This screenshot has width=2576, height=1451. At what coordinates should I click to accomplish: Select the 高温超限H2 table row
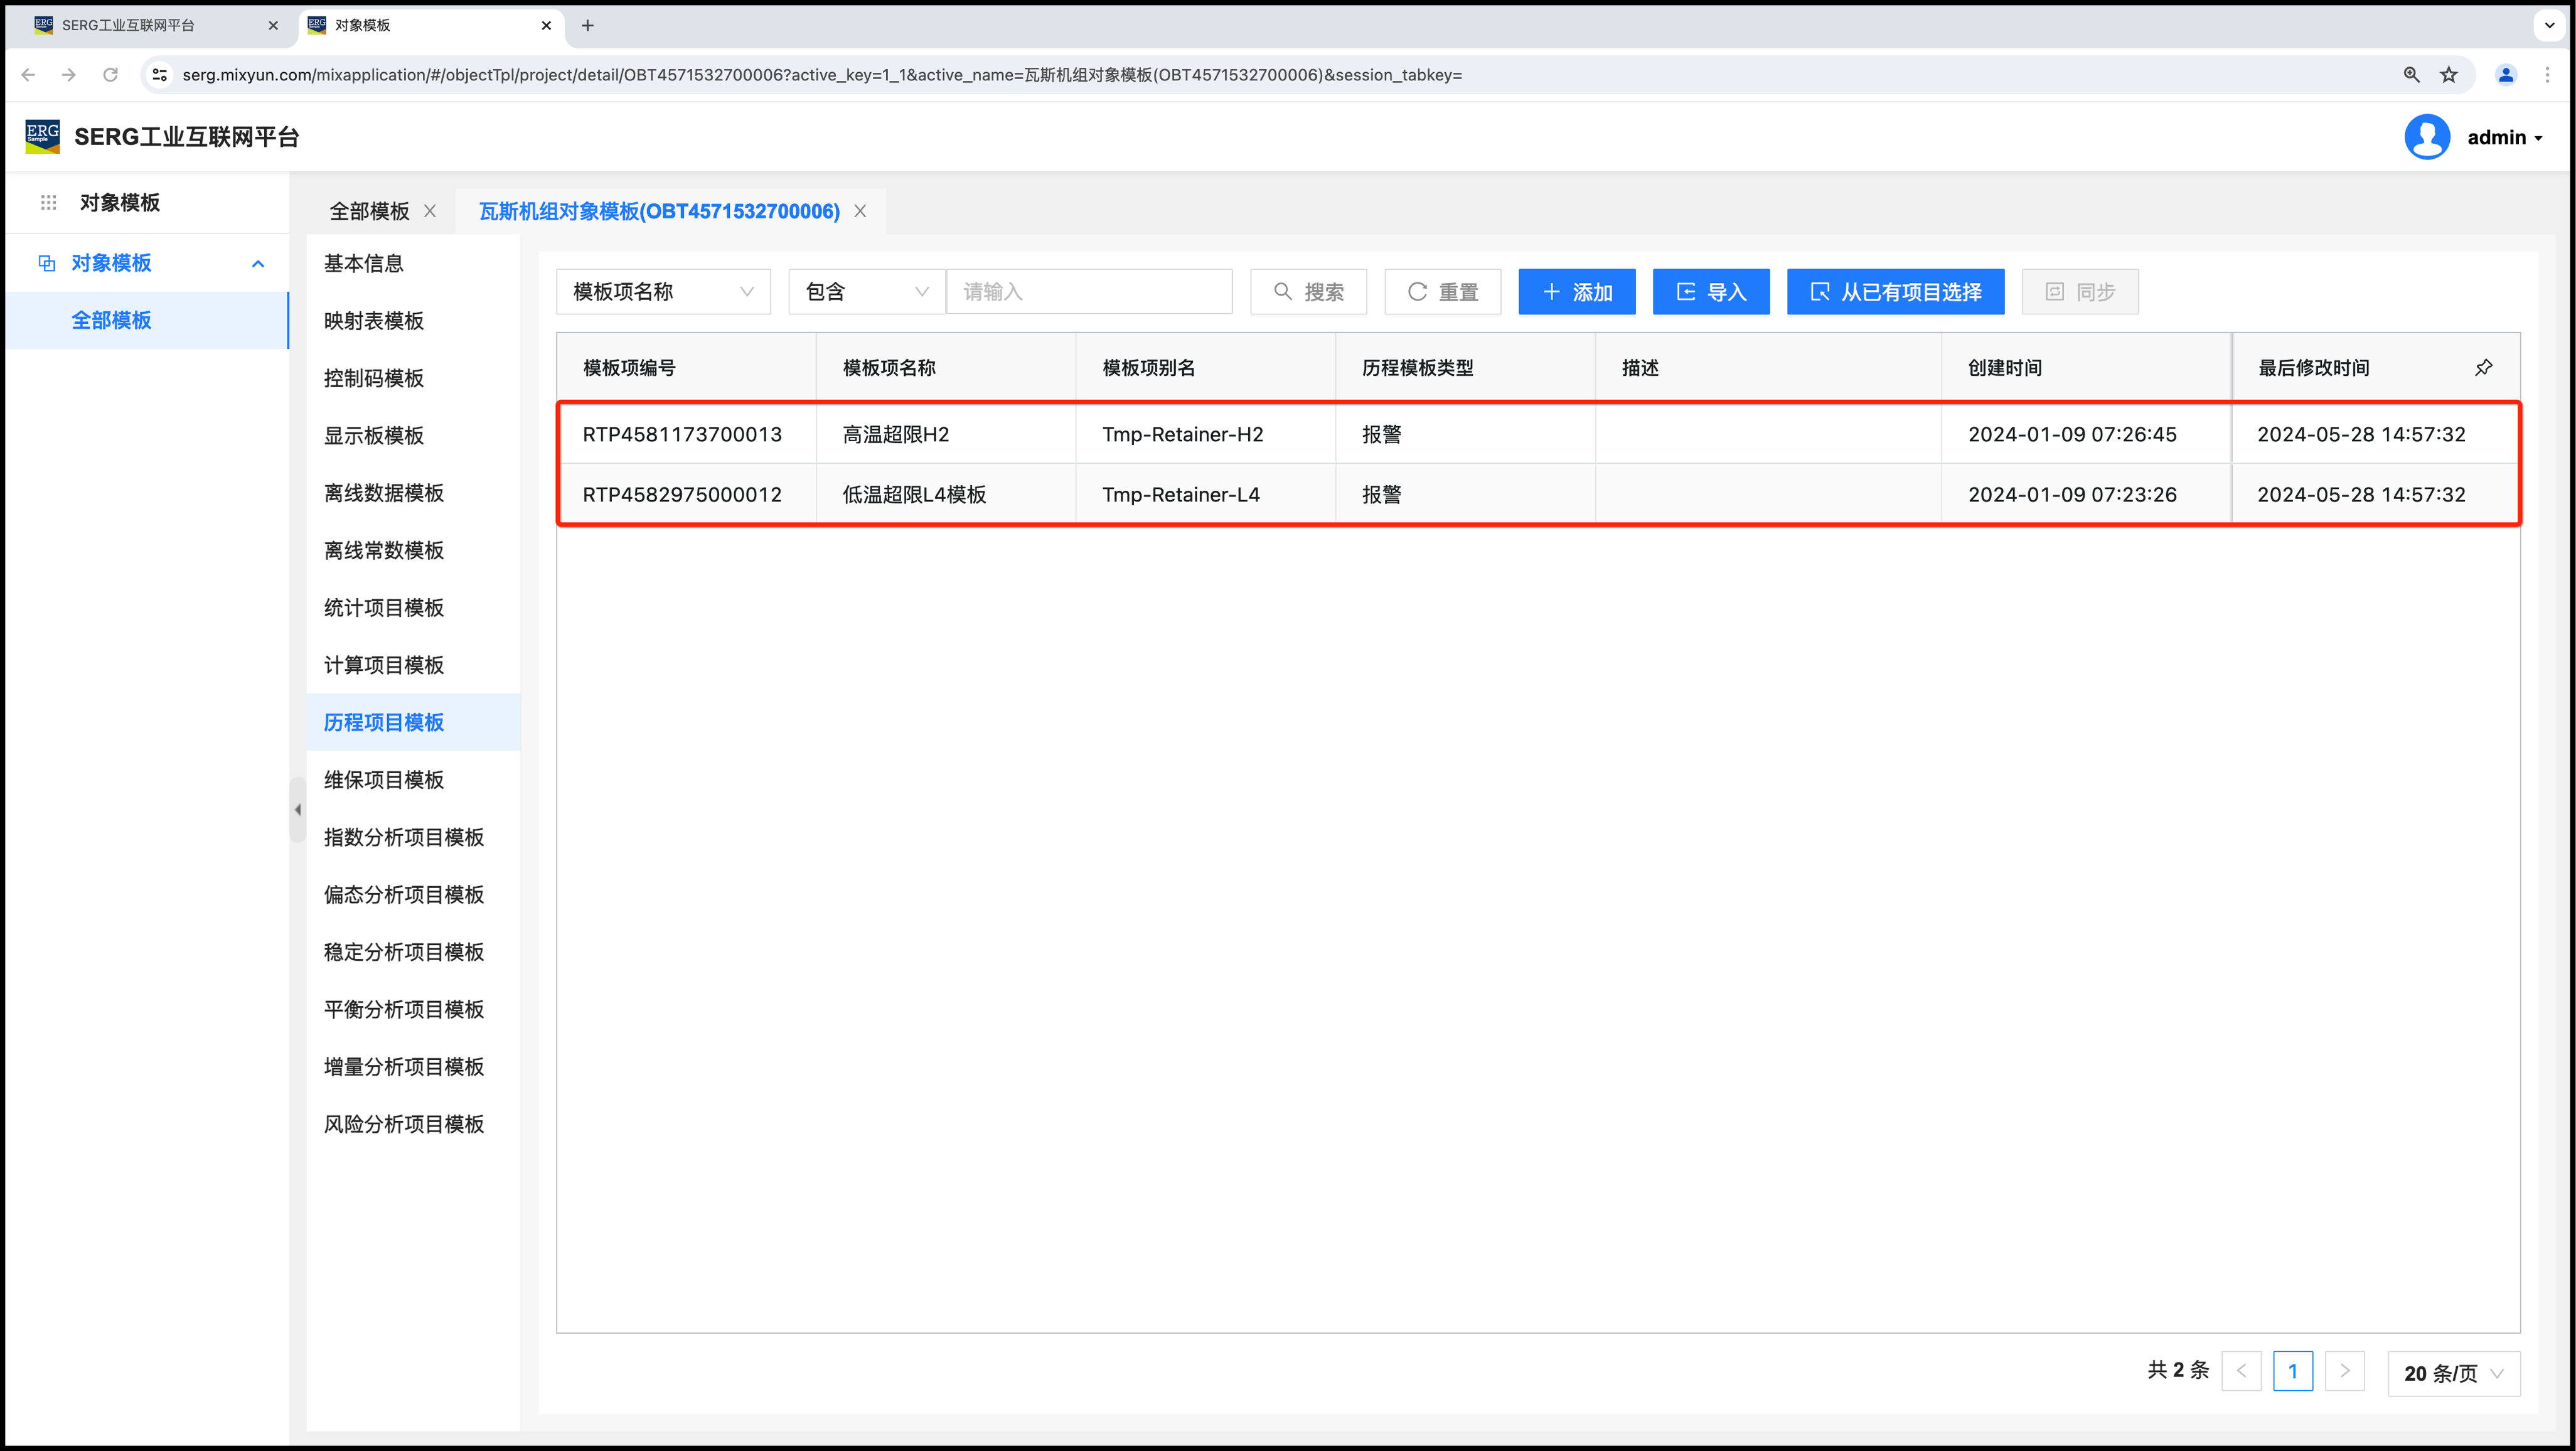tap(896, 434)
